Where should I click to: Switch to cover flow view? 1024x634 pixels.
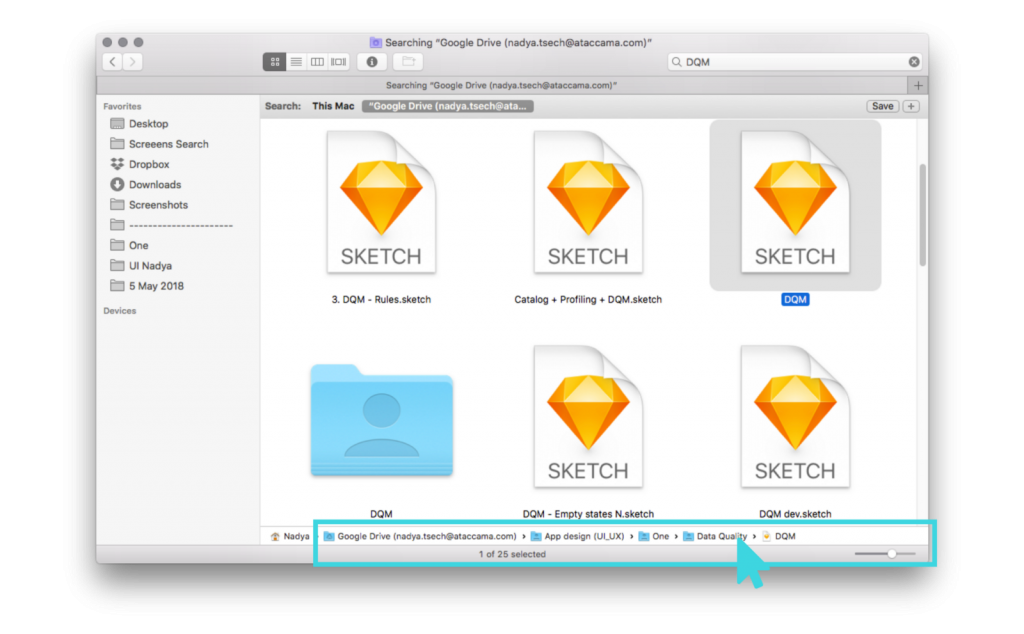(x=338, y=62)
